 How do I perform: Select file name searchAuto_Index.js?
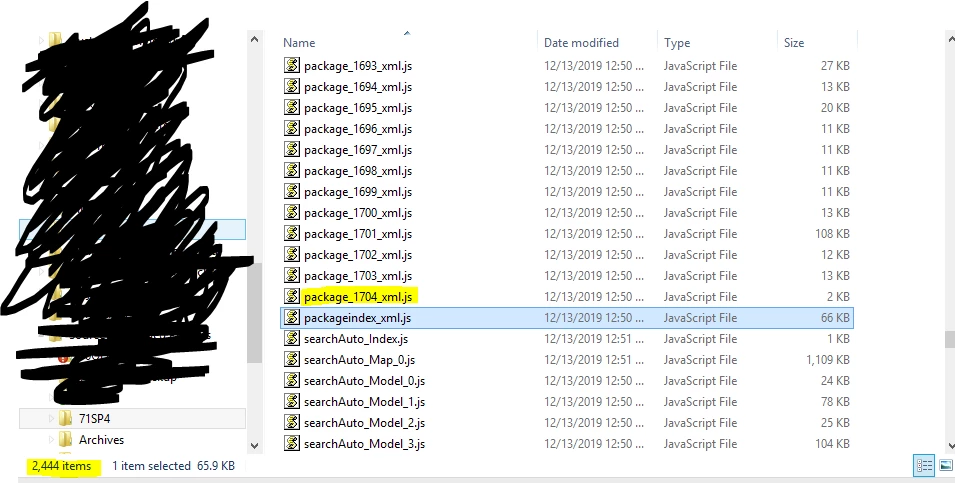tap(356, 339)
